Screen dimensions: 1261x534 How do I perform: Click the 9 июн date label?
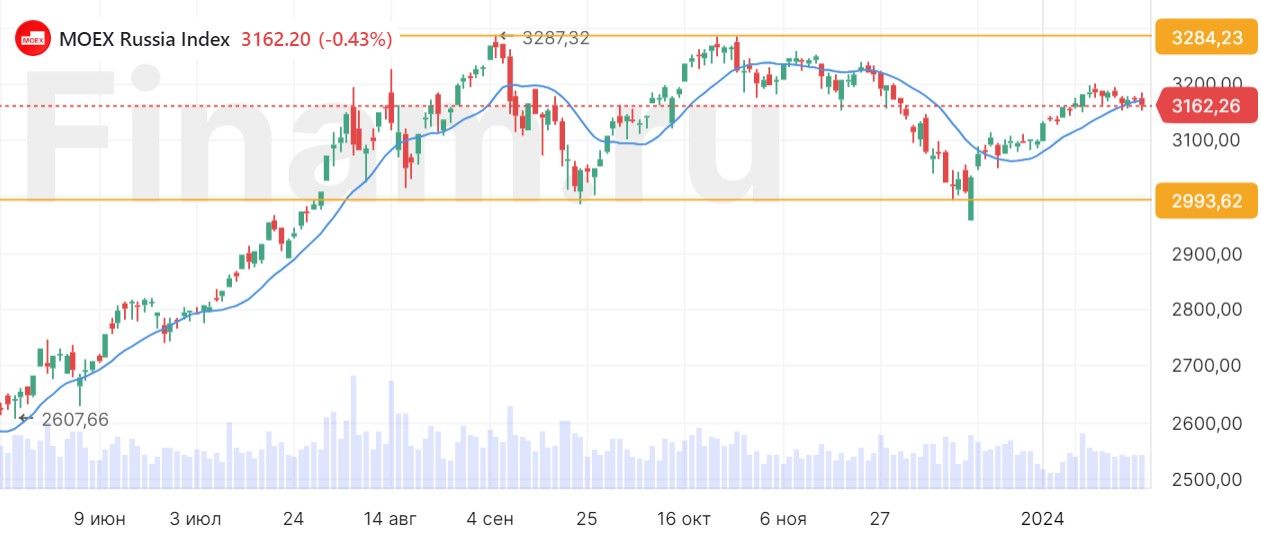(100, 519)
